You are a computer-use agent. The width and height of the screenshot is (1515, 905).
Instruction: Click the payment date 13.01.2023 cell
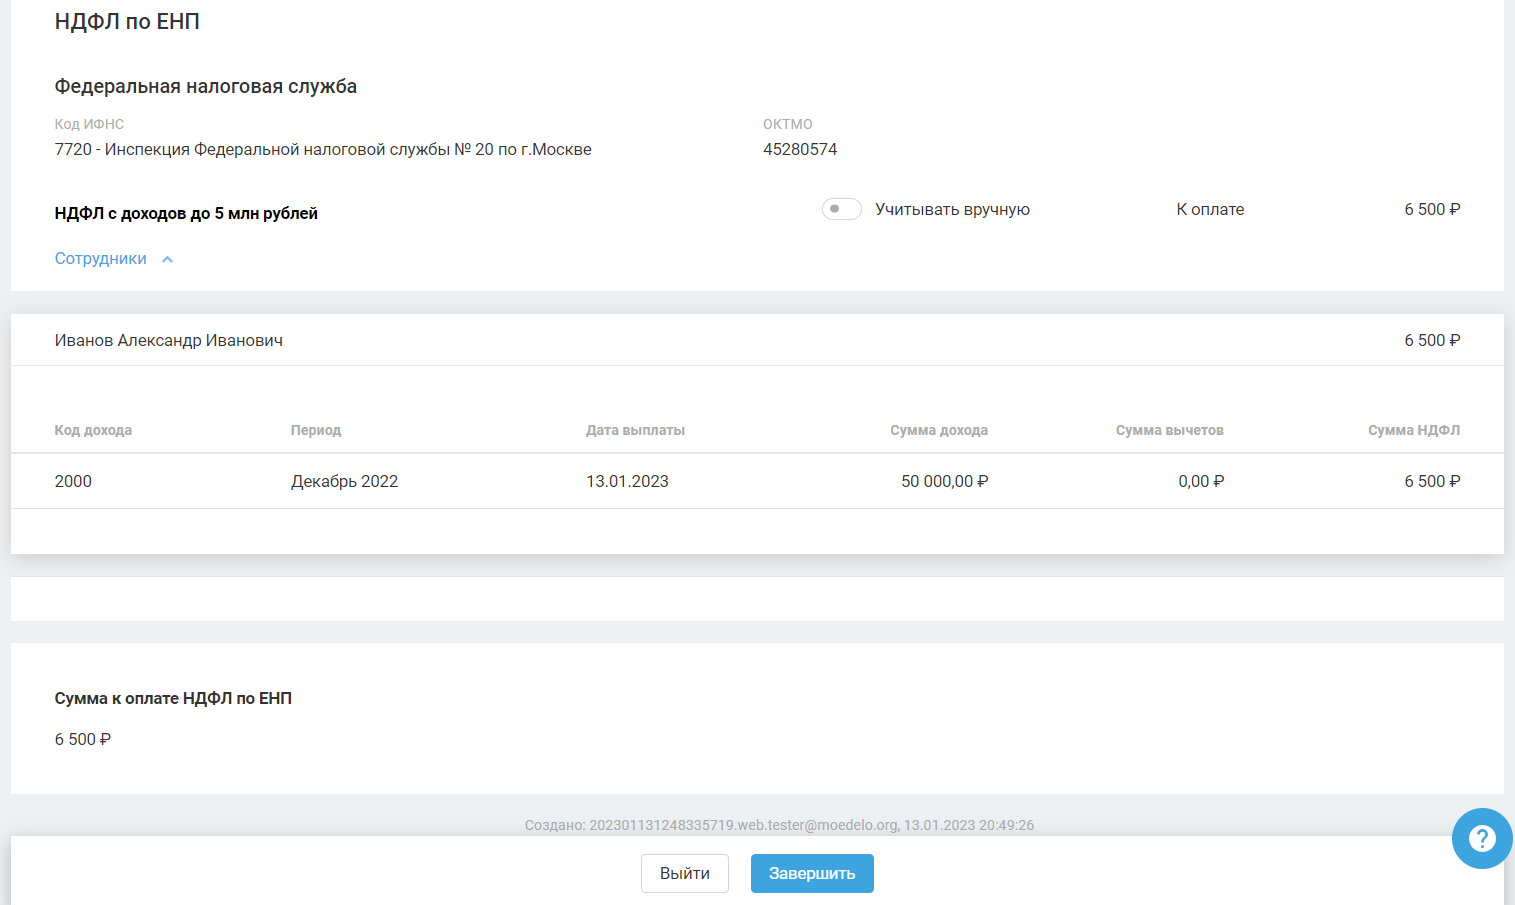tap(627, 481)
